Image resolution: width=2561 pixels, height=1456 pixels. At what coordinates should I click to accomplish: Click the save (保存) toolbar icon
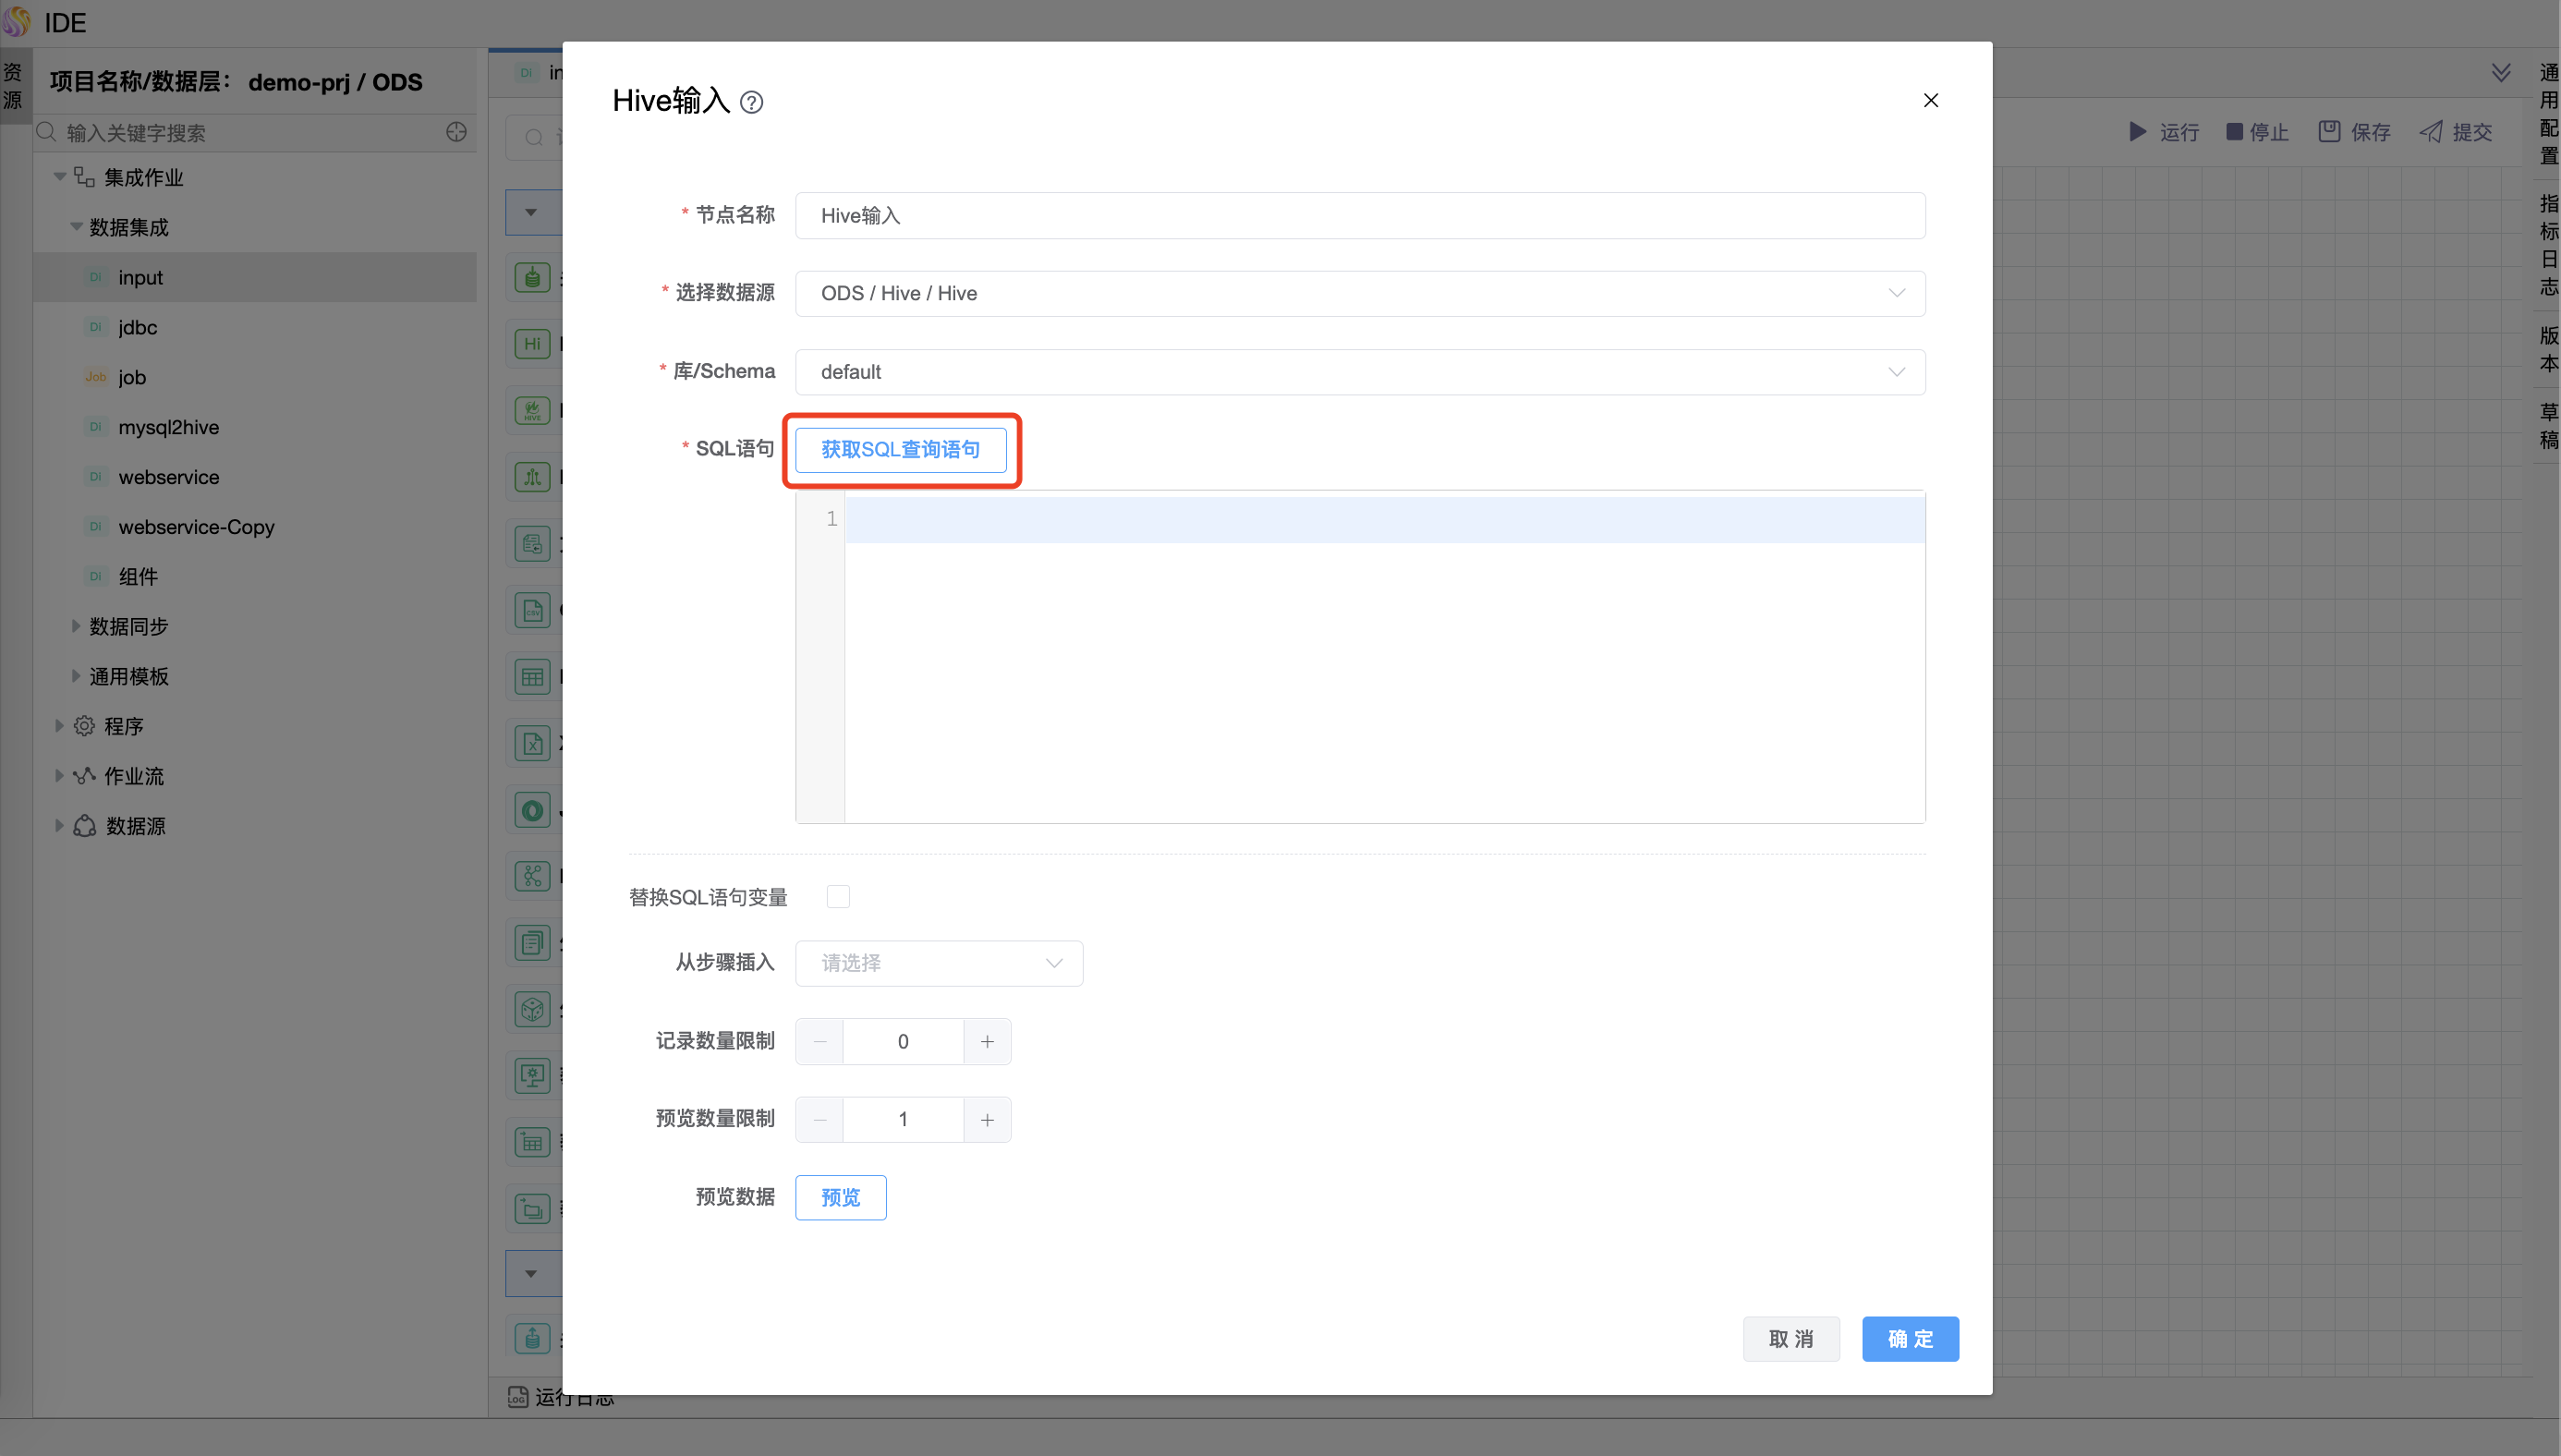click(x=2329, y=132)
